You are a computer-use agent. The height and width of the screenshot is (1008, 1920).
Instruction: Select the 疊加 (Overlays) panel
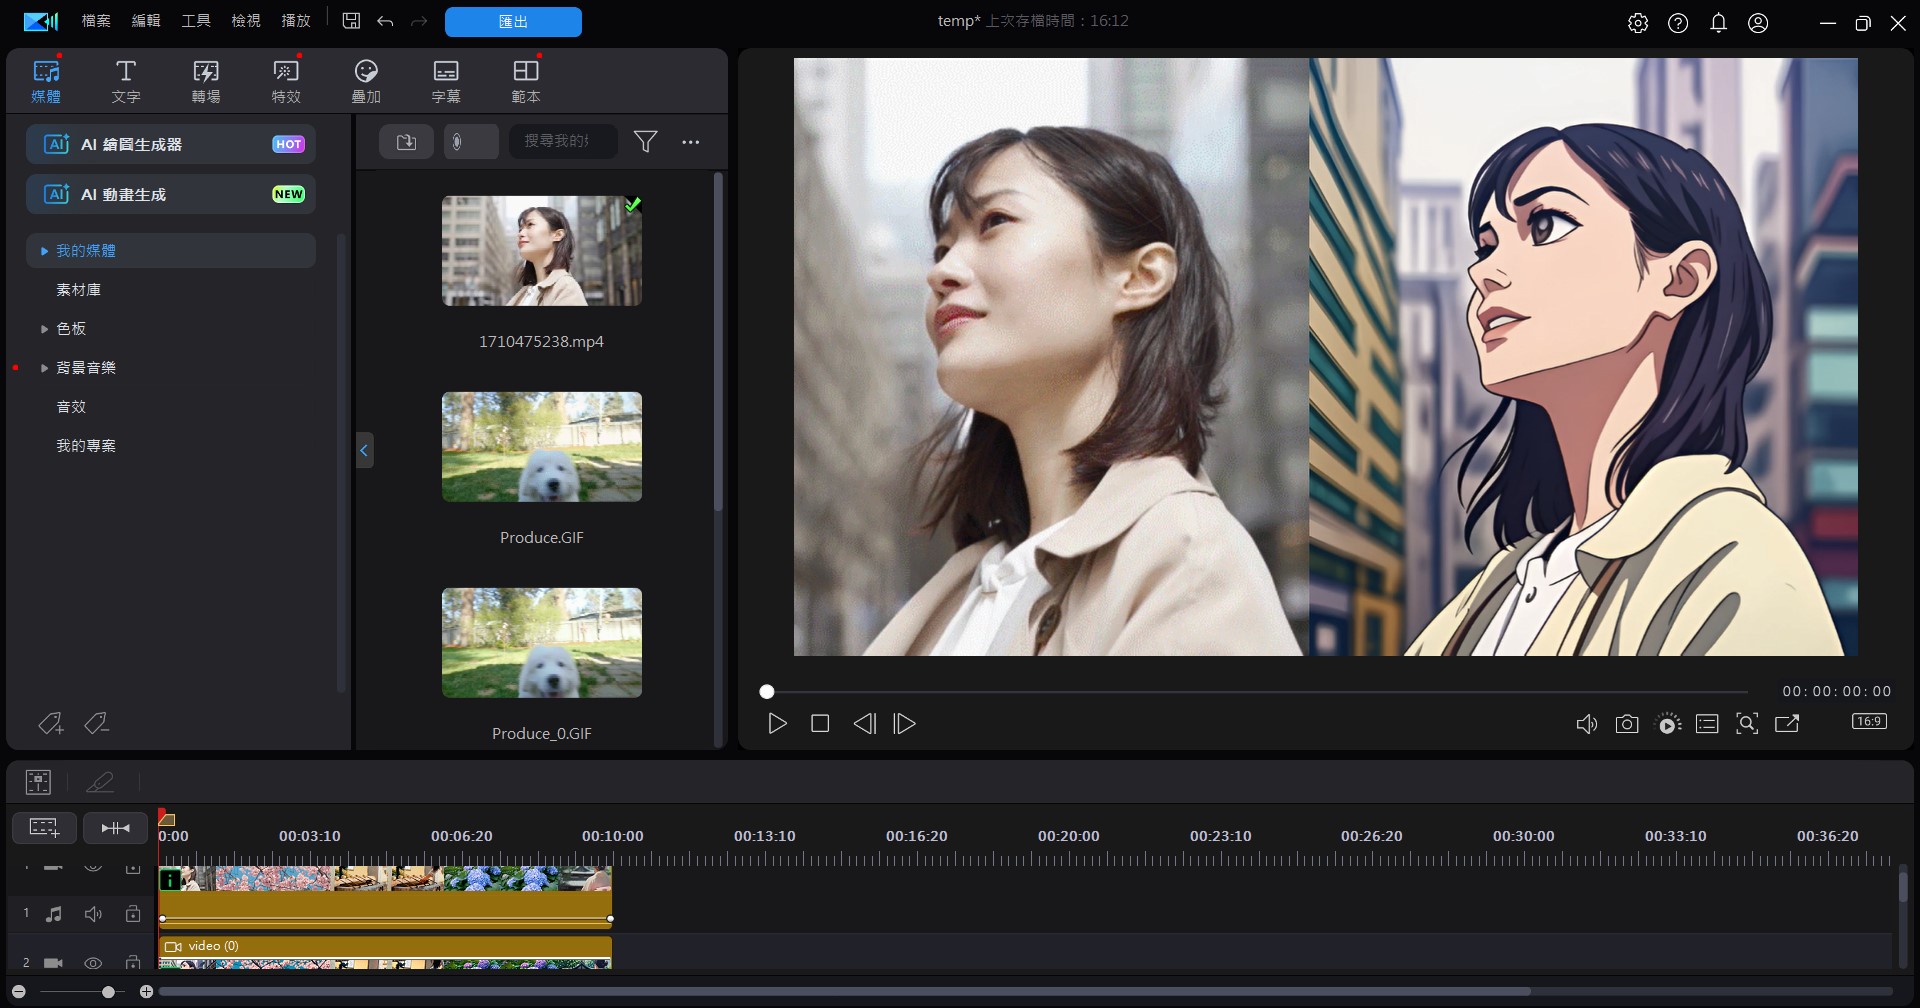pos(365,80)
